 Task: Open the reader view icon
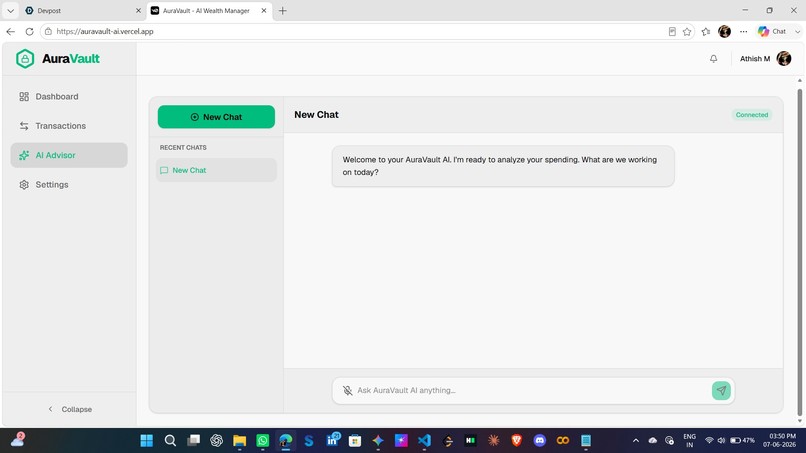point(672,31)
